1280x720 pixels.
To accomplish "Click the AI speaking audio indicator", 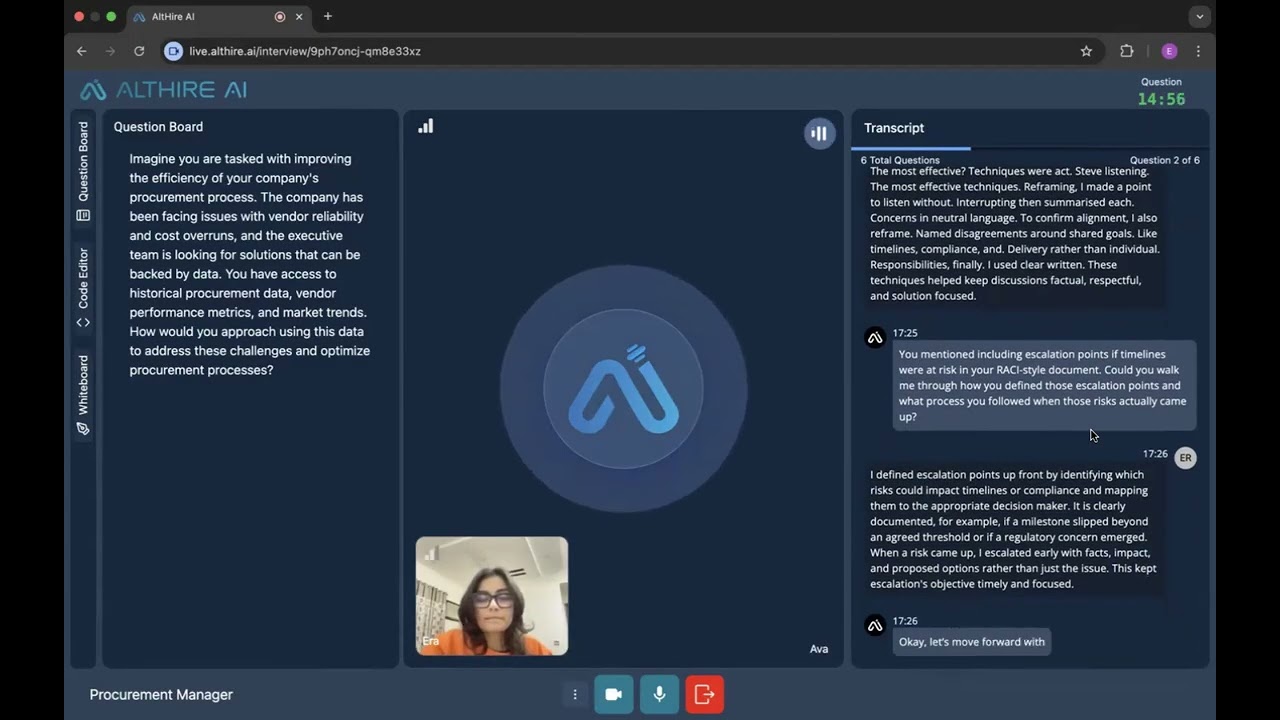I will tap(819, 133).
